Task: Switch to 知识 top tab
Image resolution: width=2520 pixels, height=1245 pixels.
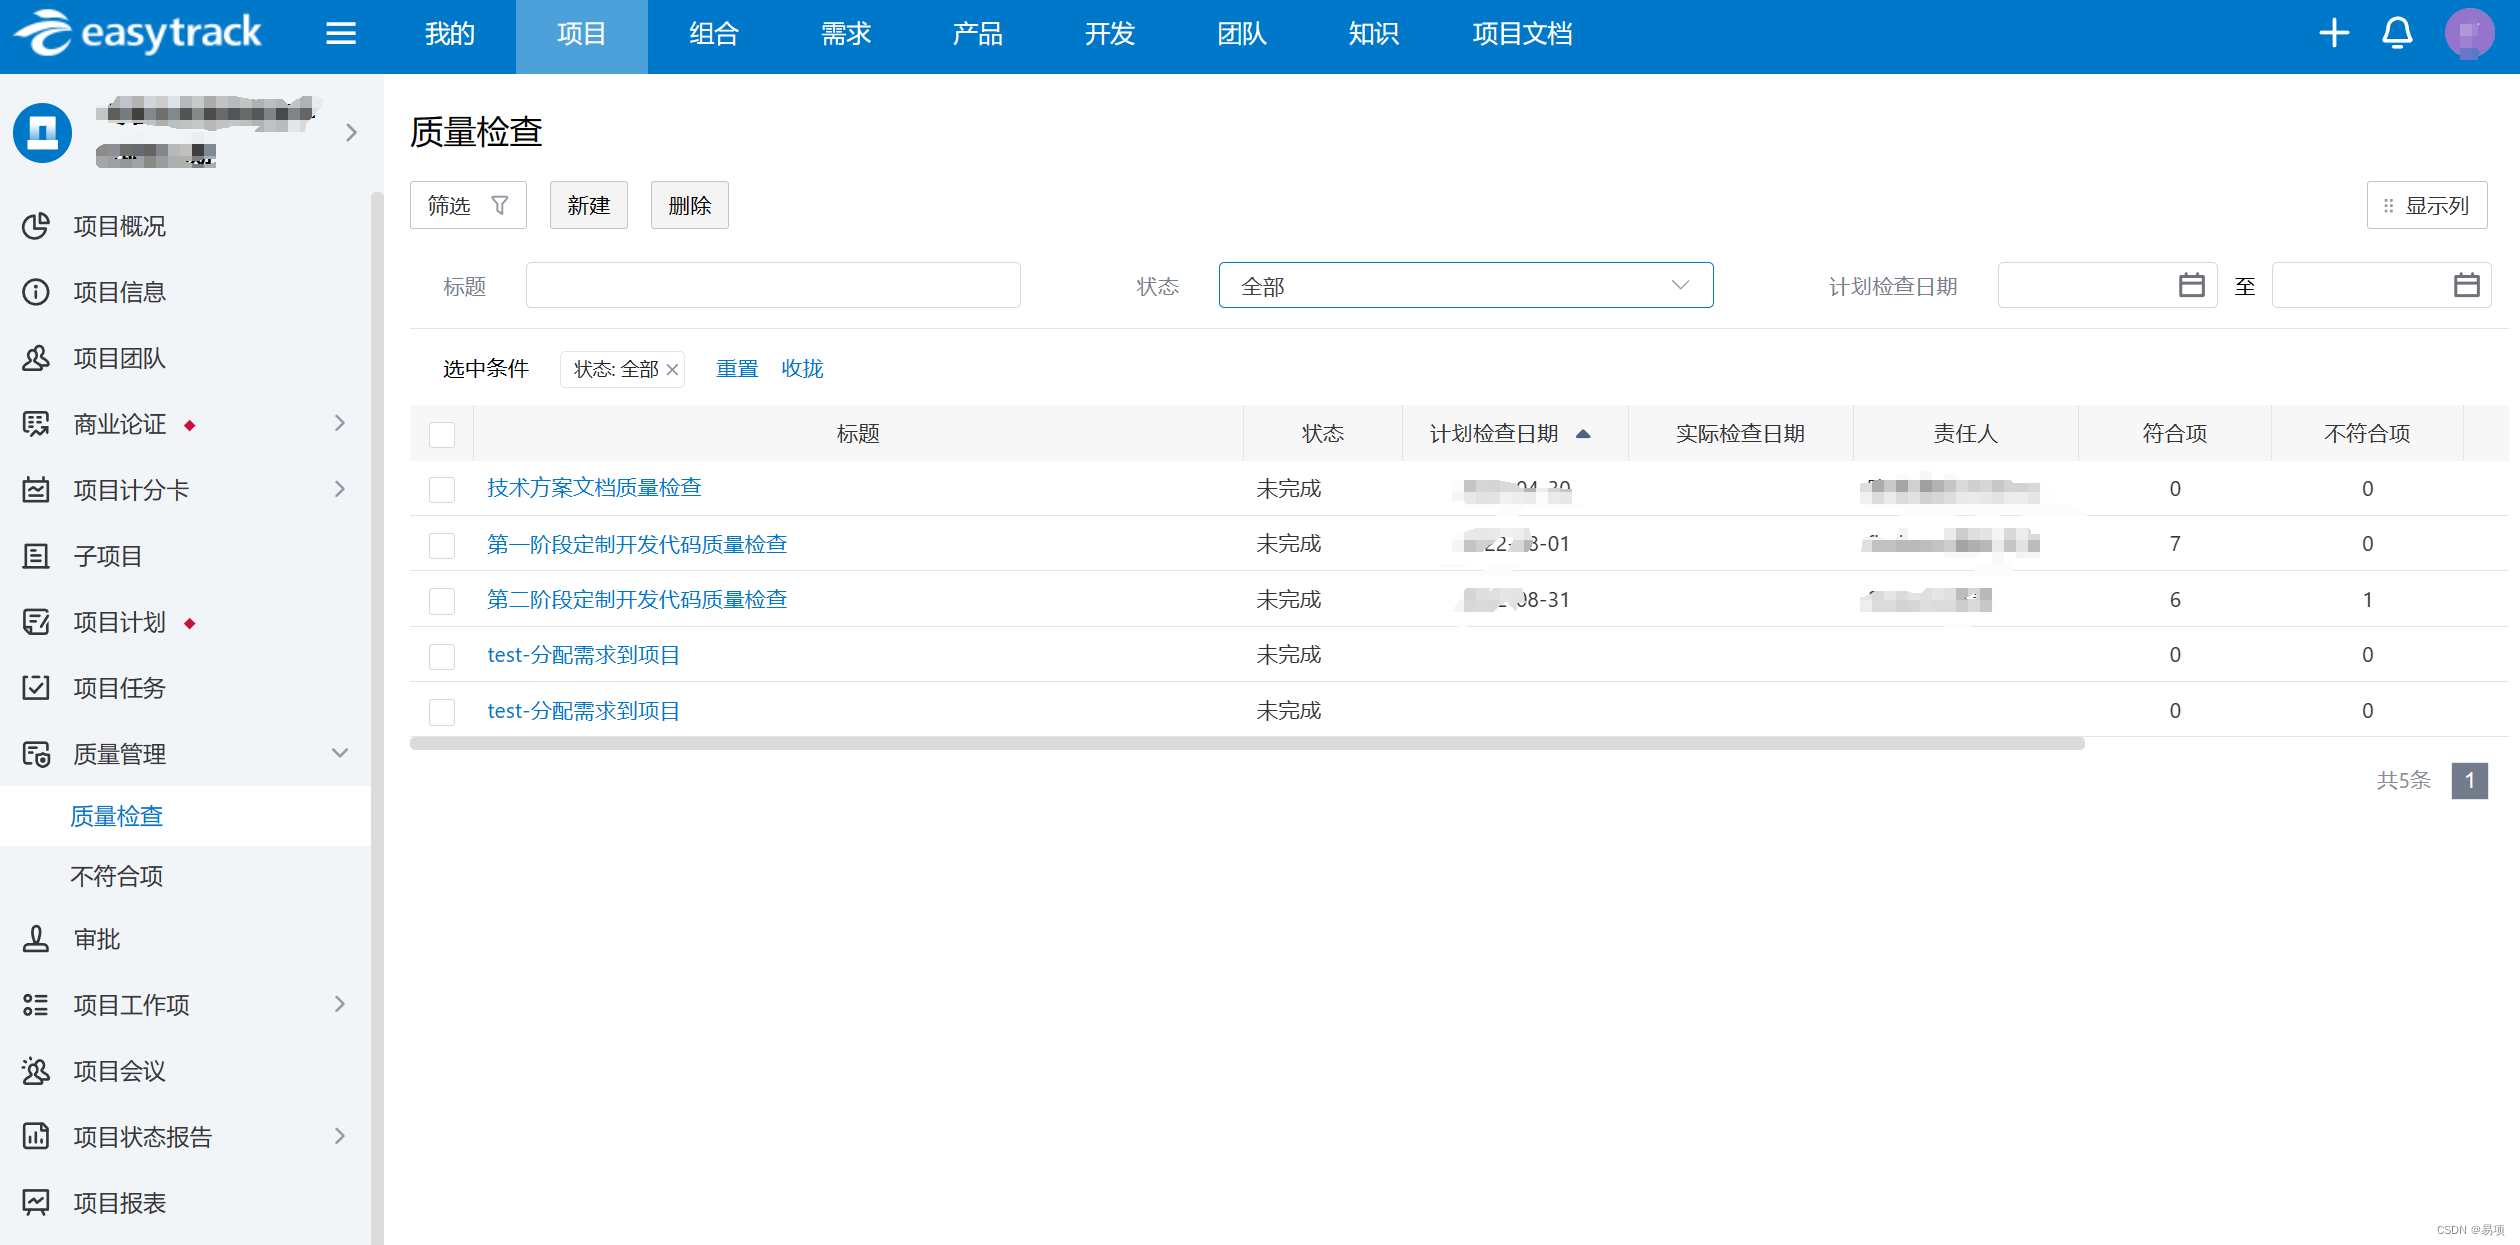Action: [1374, 34]
